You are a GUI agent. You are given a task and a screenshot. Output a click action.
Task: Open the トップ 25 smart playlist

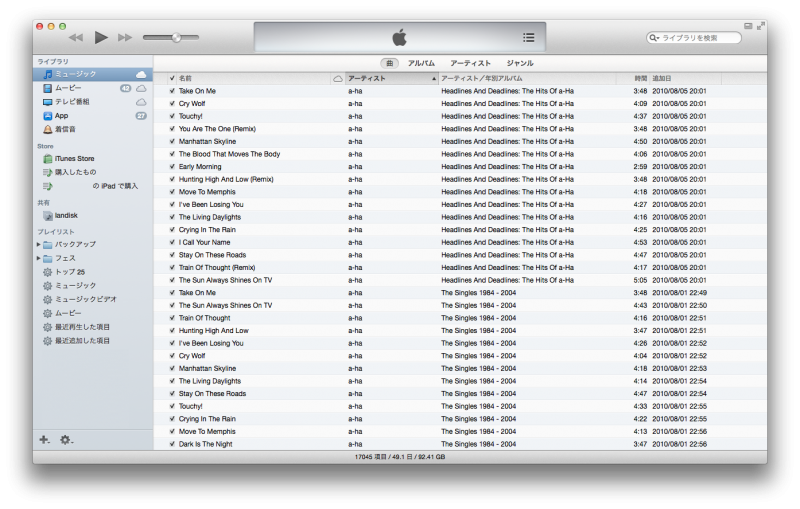pos(70,272)
